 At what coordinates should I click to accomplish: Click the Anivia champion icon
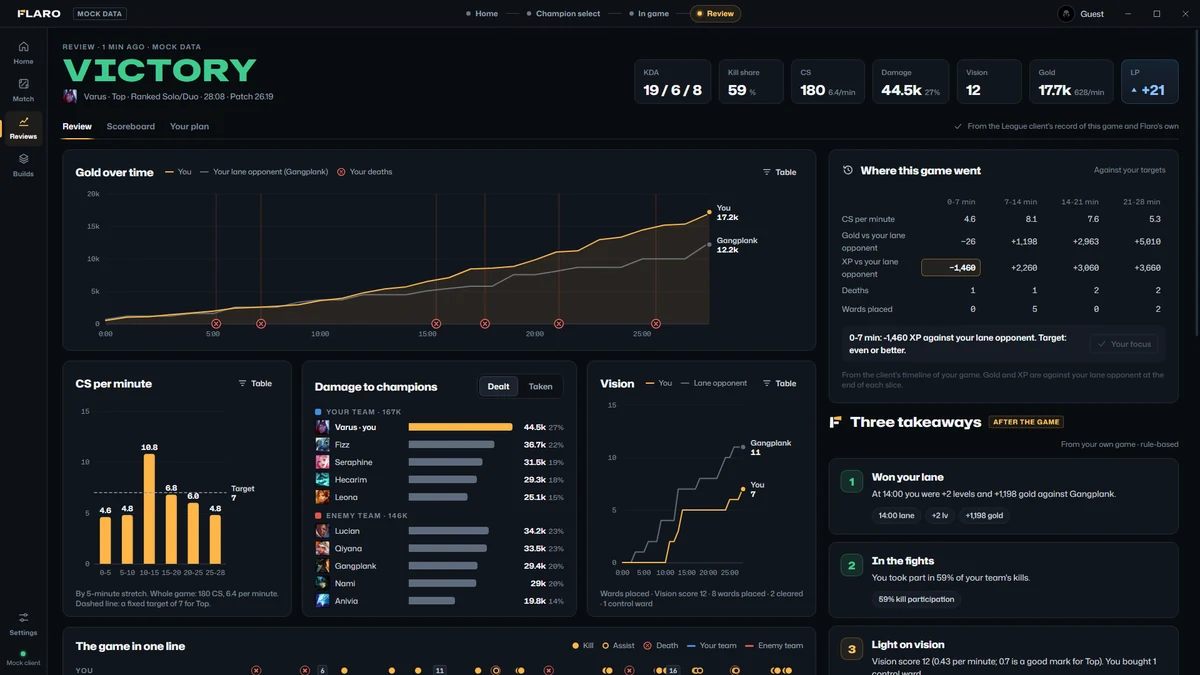pos(322,601)
